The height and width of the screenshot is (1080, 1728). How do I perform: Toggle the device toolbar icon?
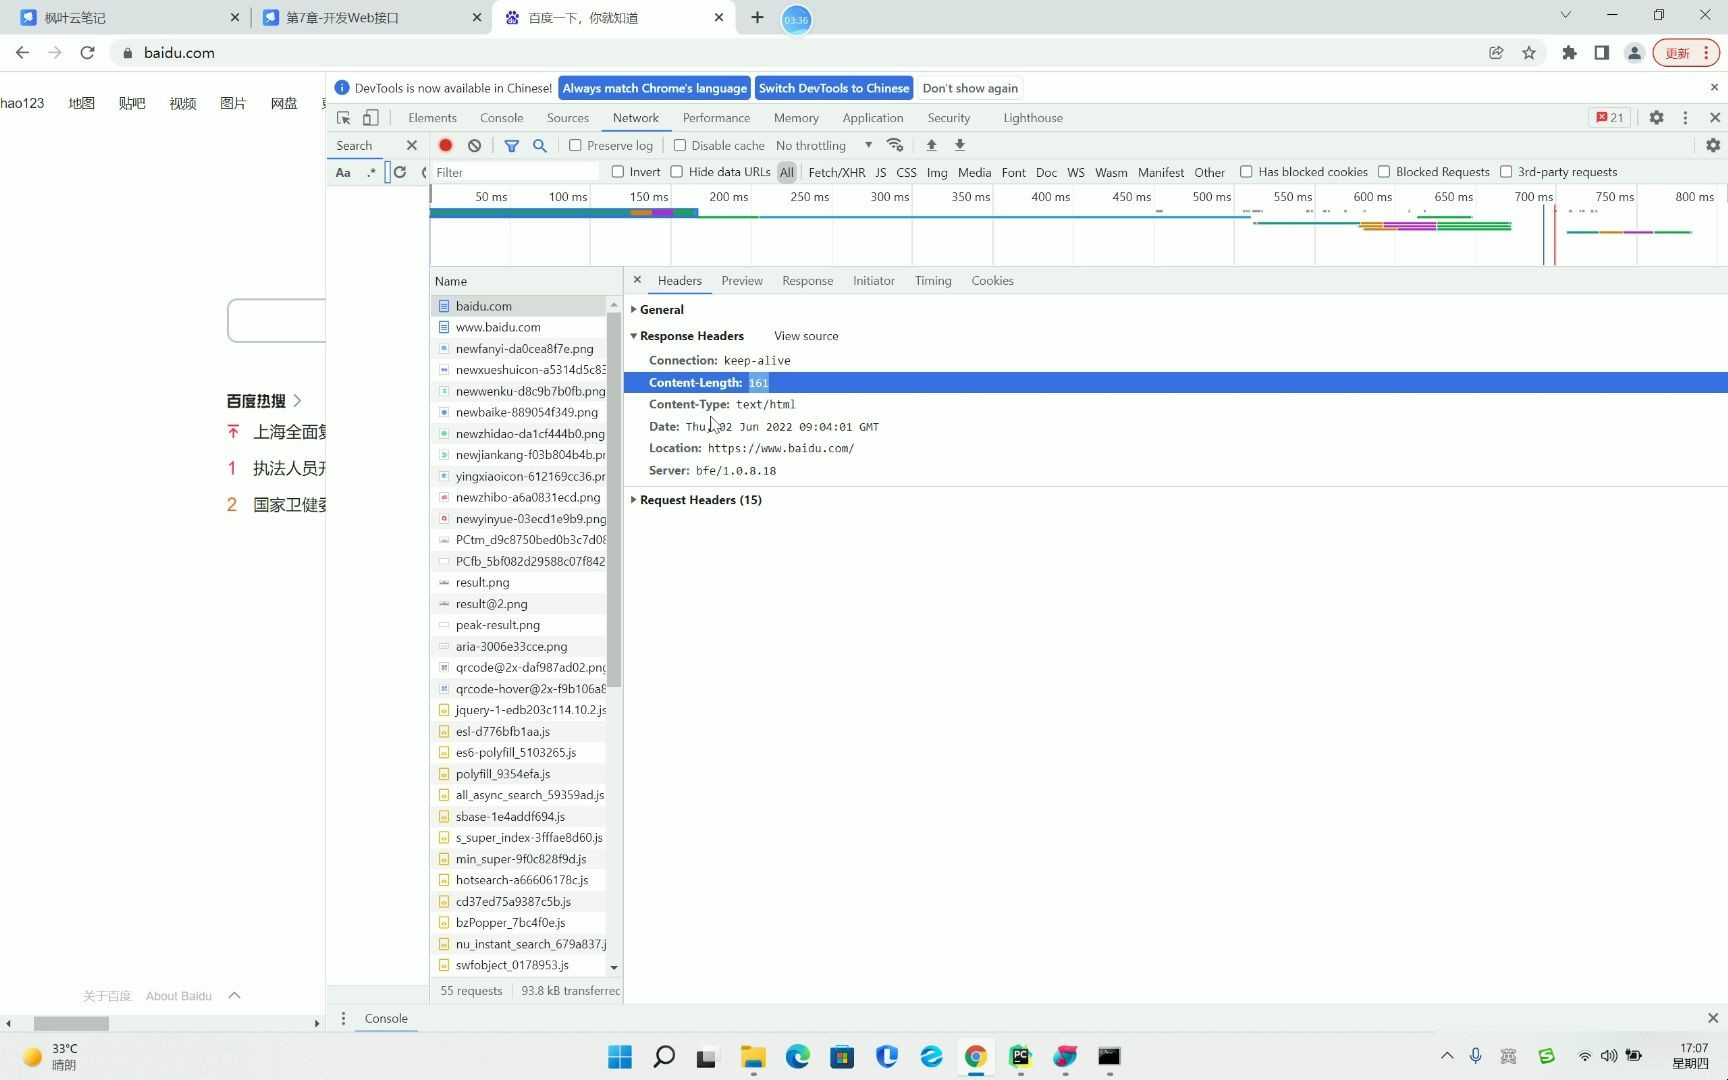click(370, 118)
